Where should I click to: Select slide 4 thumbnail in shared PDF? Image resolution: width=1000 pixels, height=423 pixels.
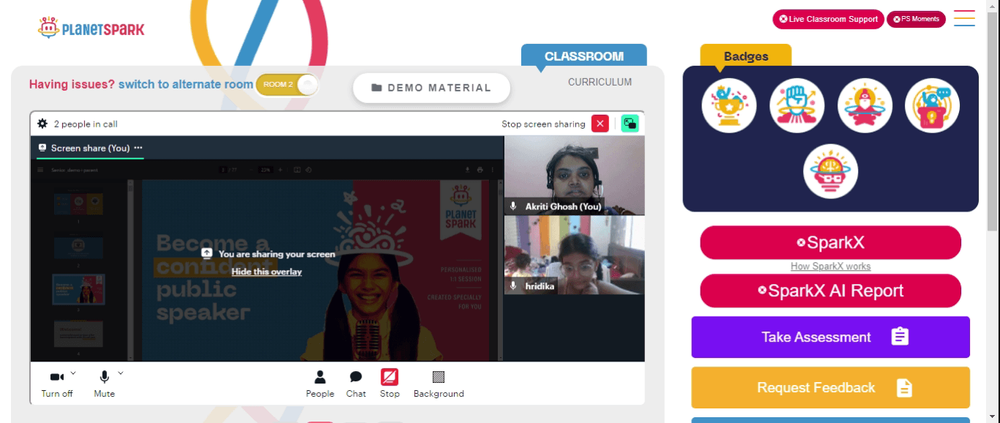click(78, 334)
